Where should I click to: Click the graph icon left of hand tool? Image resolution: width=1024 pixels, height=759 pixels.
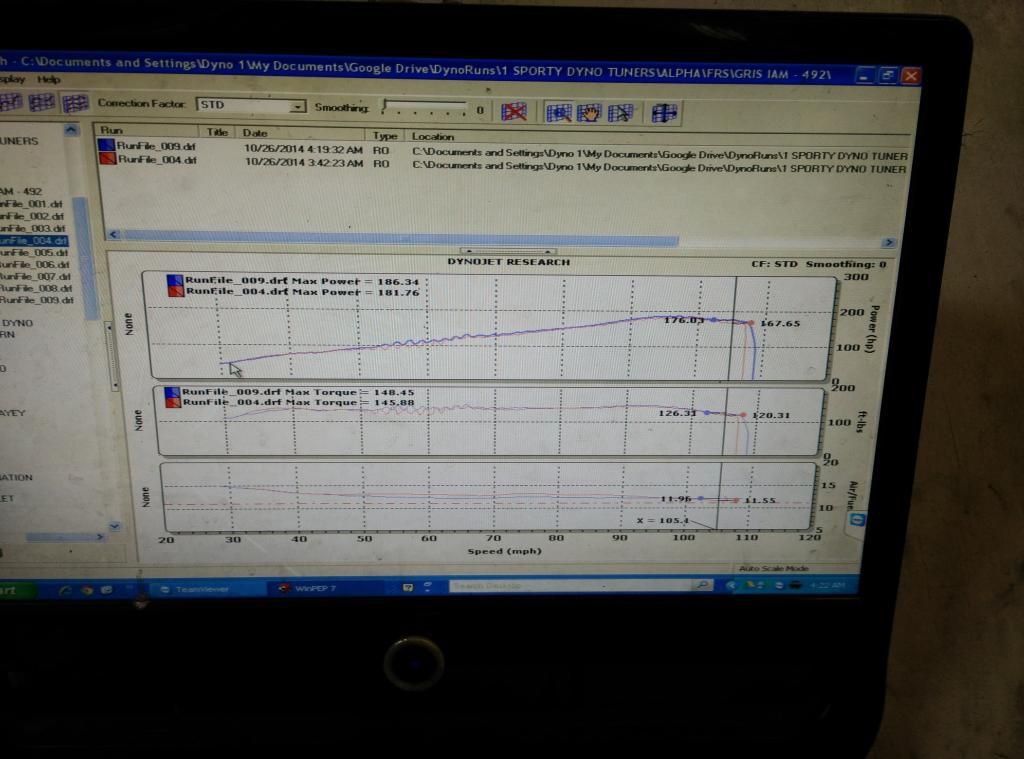(x=559, y=112)
